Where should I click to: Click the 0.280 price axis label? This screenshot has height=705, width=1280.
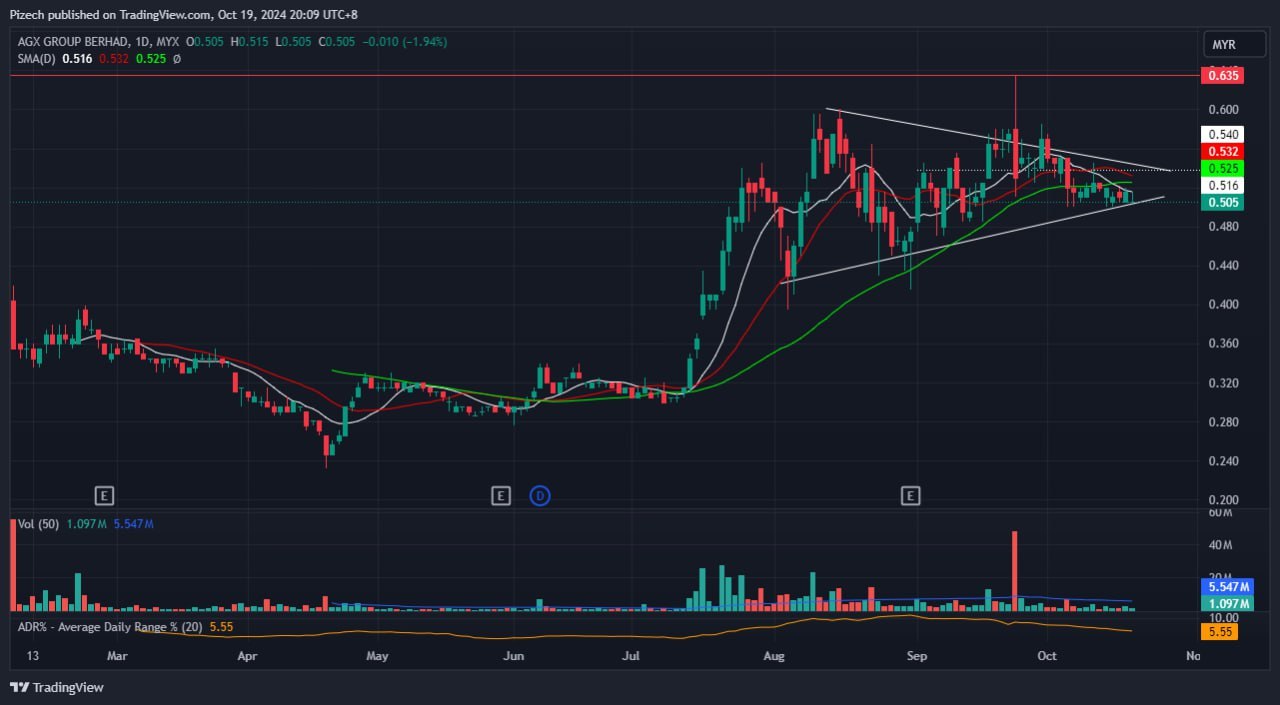click(x=1225, y=422)
